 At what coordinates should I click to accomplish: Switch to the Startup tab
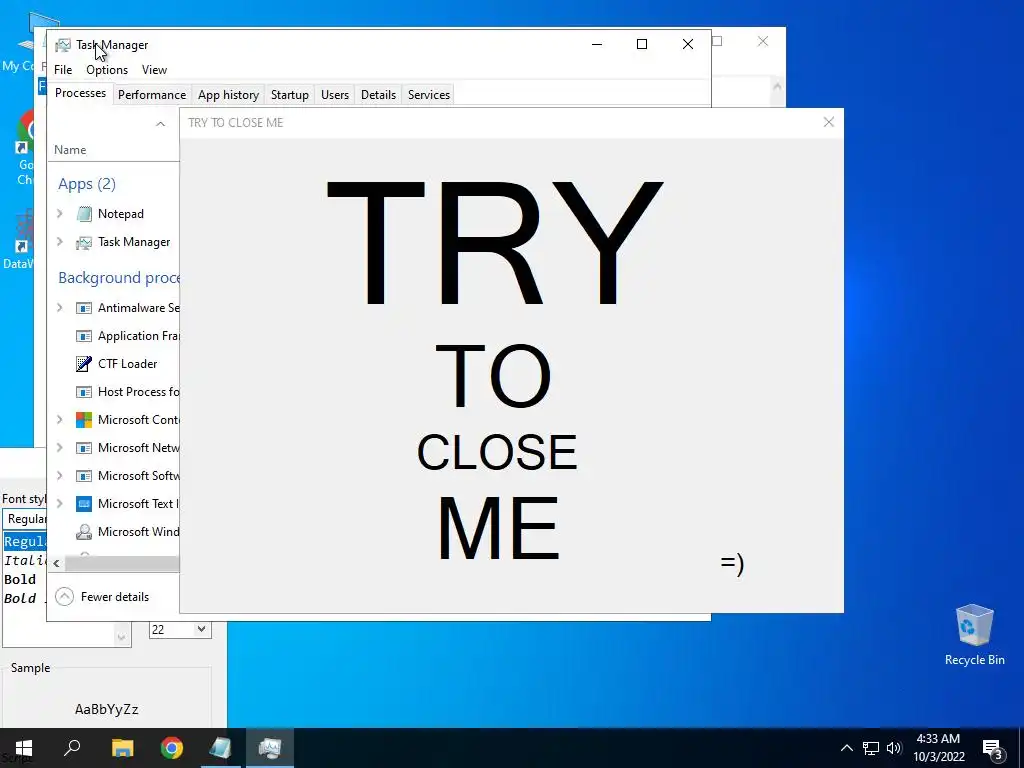click(289, 95)
